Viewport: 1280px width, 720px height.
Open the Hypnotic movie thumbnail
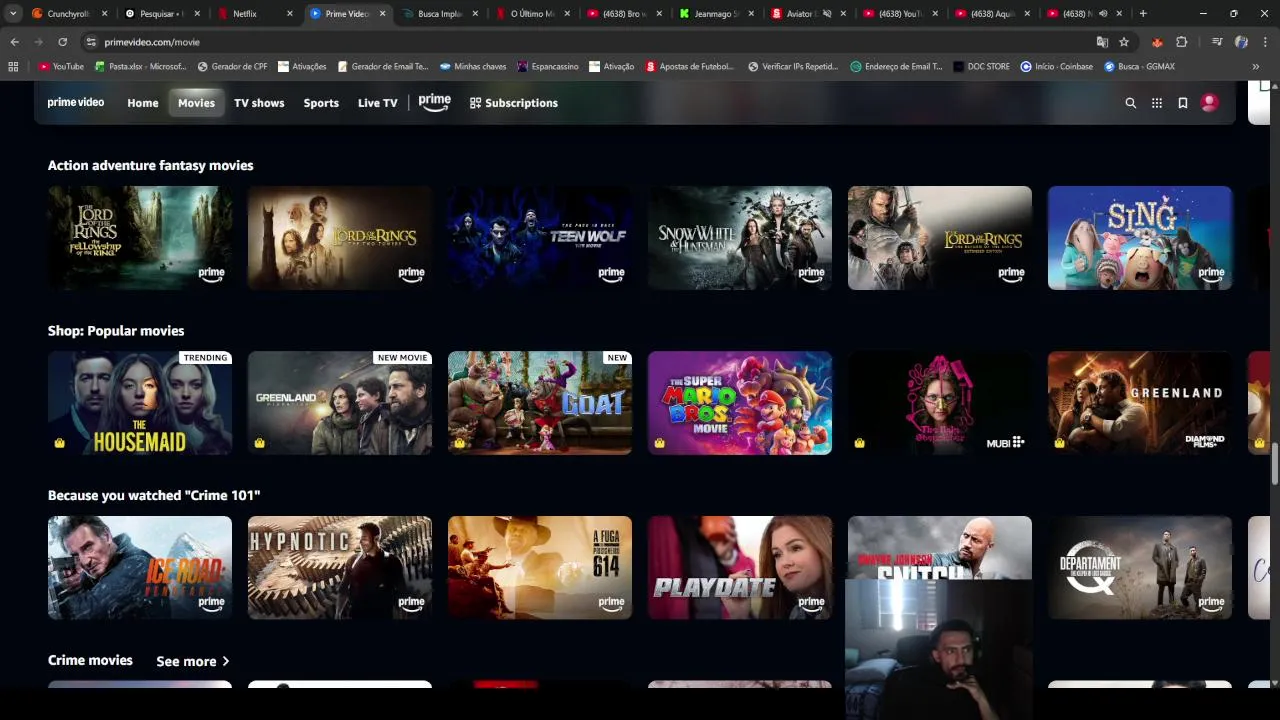click(340, 568)
